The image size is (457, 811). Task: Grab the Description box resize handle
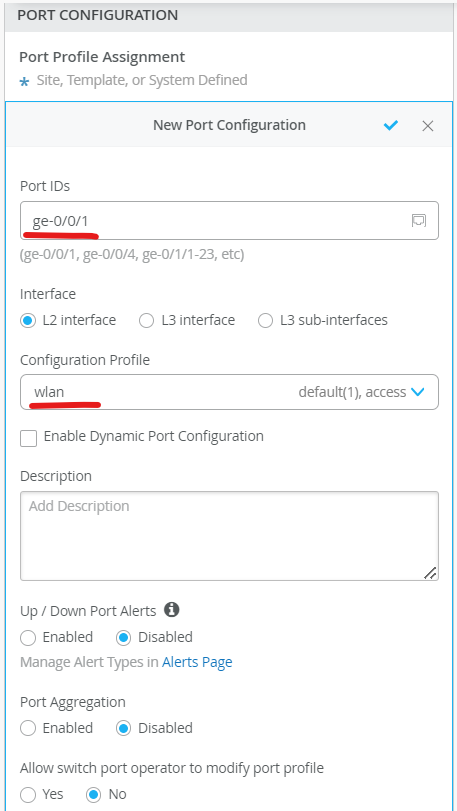coord(430,573)
